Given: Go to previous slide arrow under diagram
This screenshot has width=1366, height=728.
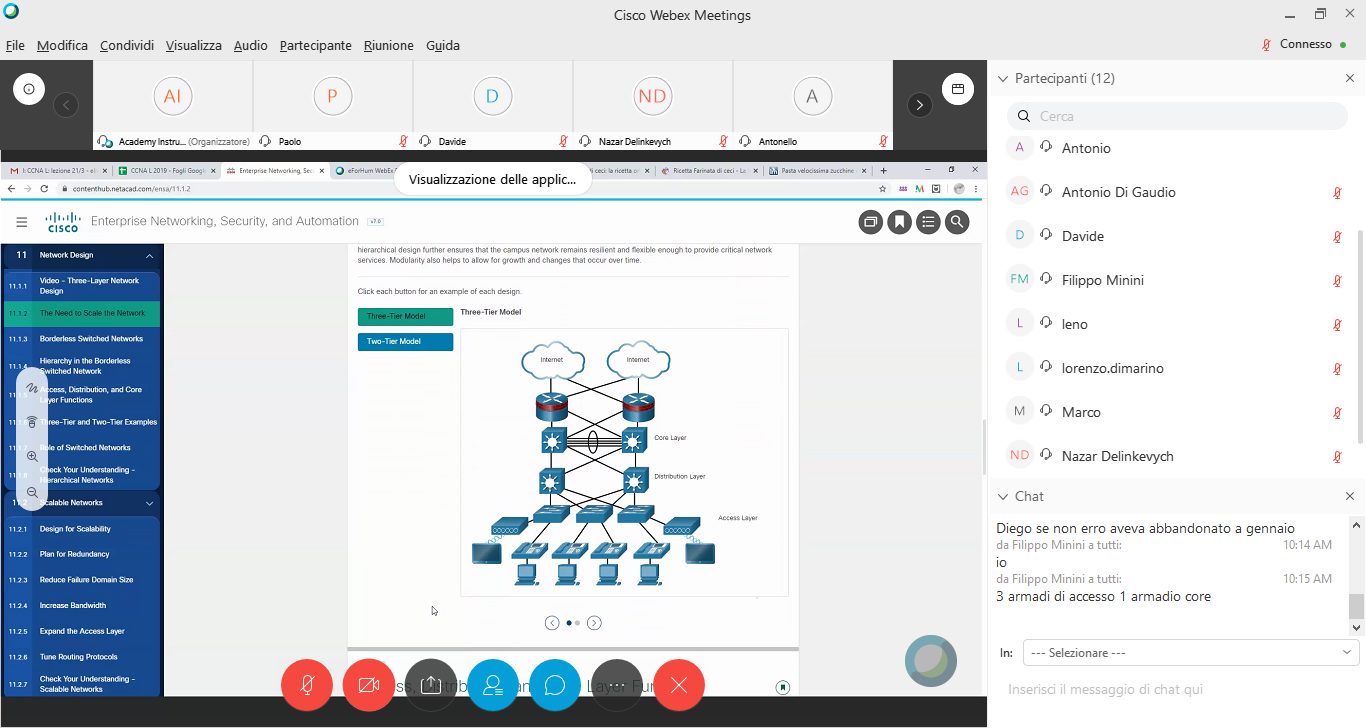Looking at the screenshot, I should coord(552,623).
